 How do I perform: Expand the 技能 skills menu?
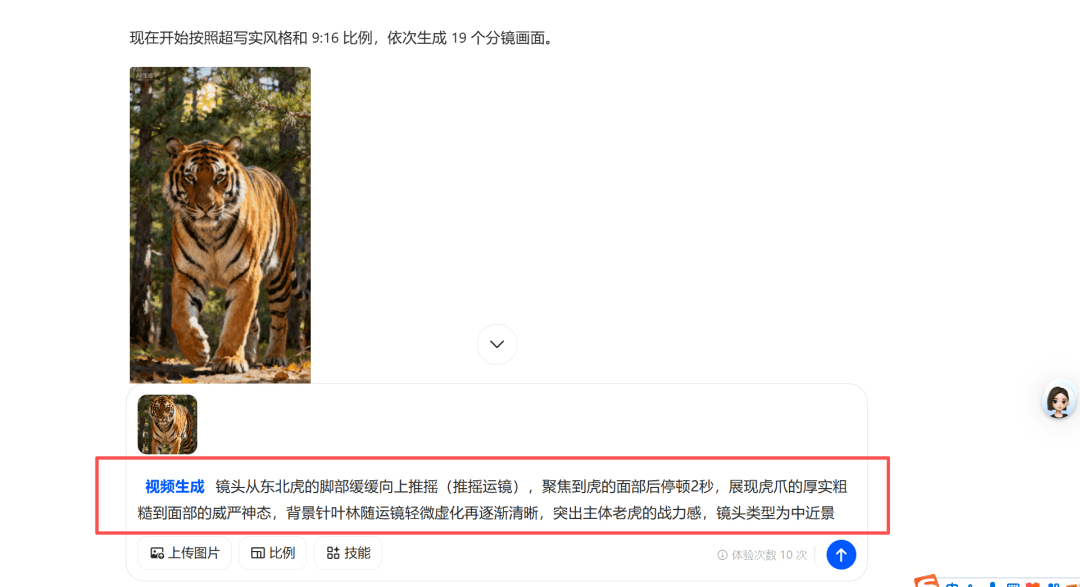349,553
